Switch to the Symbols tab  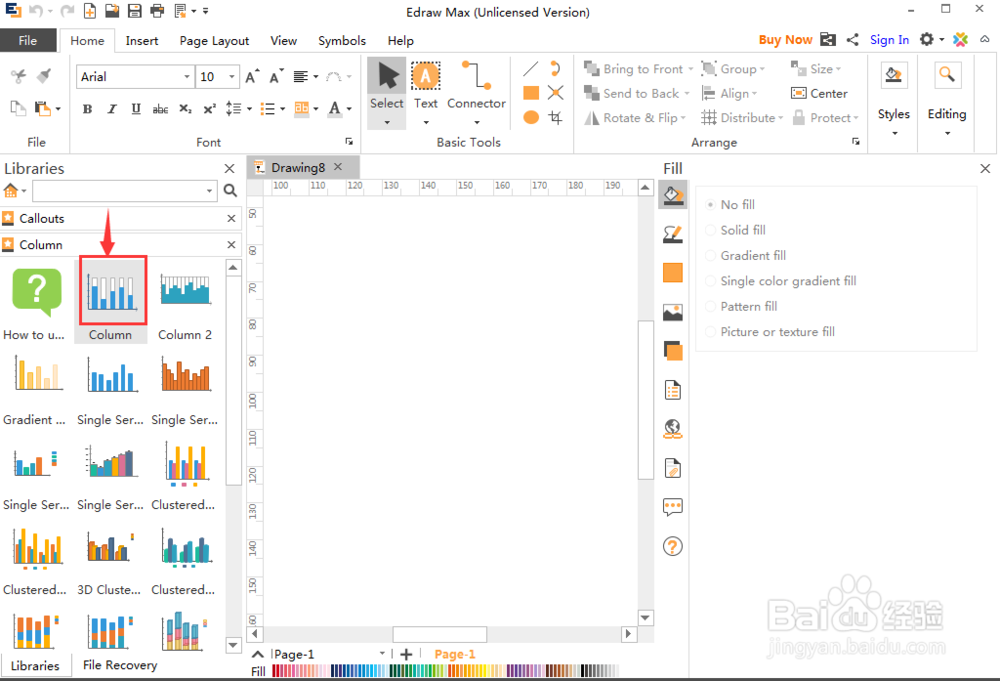(x=342, y=41)
